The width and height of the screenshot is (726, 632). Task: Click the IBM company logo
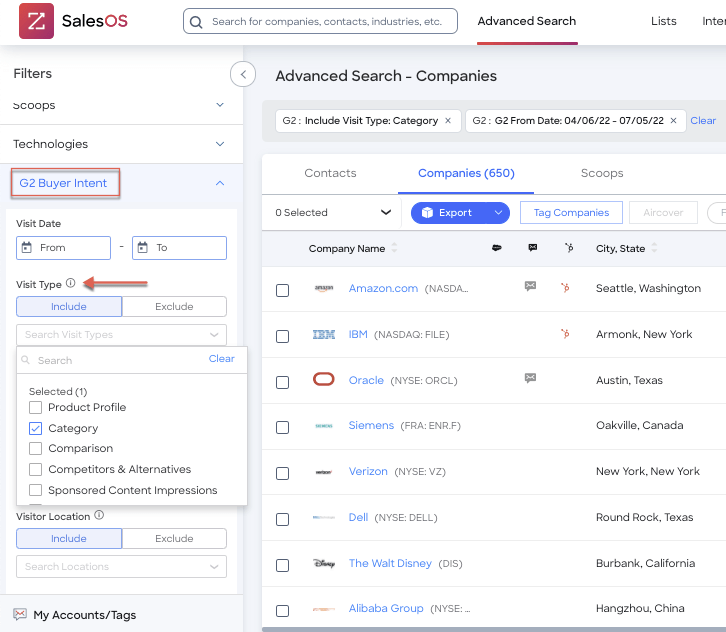[x=324, y=334]
